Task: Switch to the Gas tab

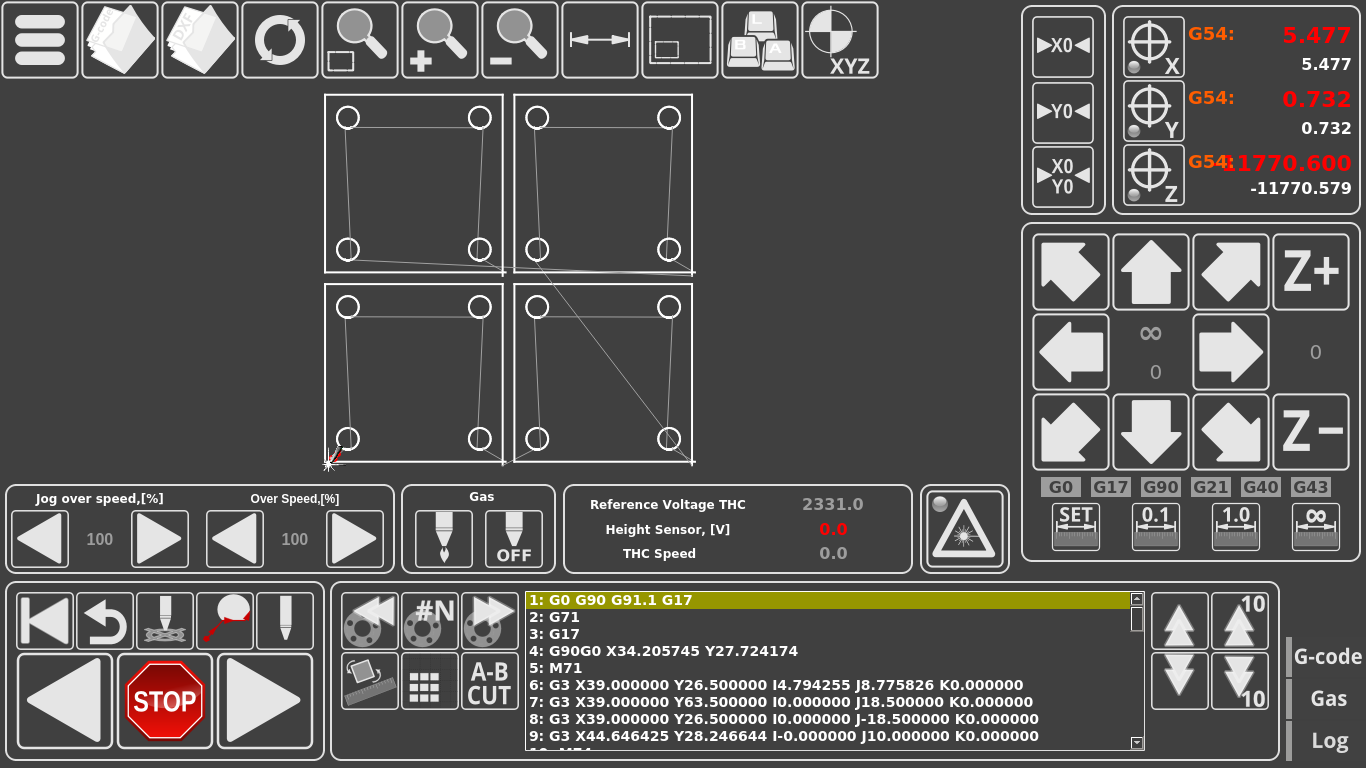Action: point(1327,698)
